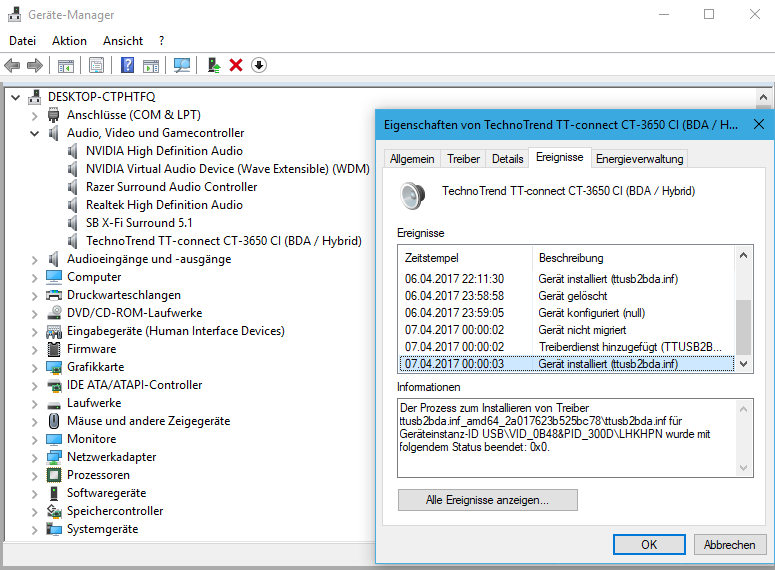
Task: Click the Netzwerkadapter network icon
Action: (54, 457)
